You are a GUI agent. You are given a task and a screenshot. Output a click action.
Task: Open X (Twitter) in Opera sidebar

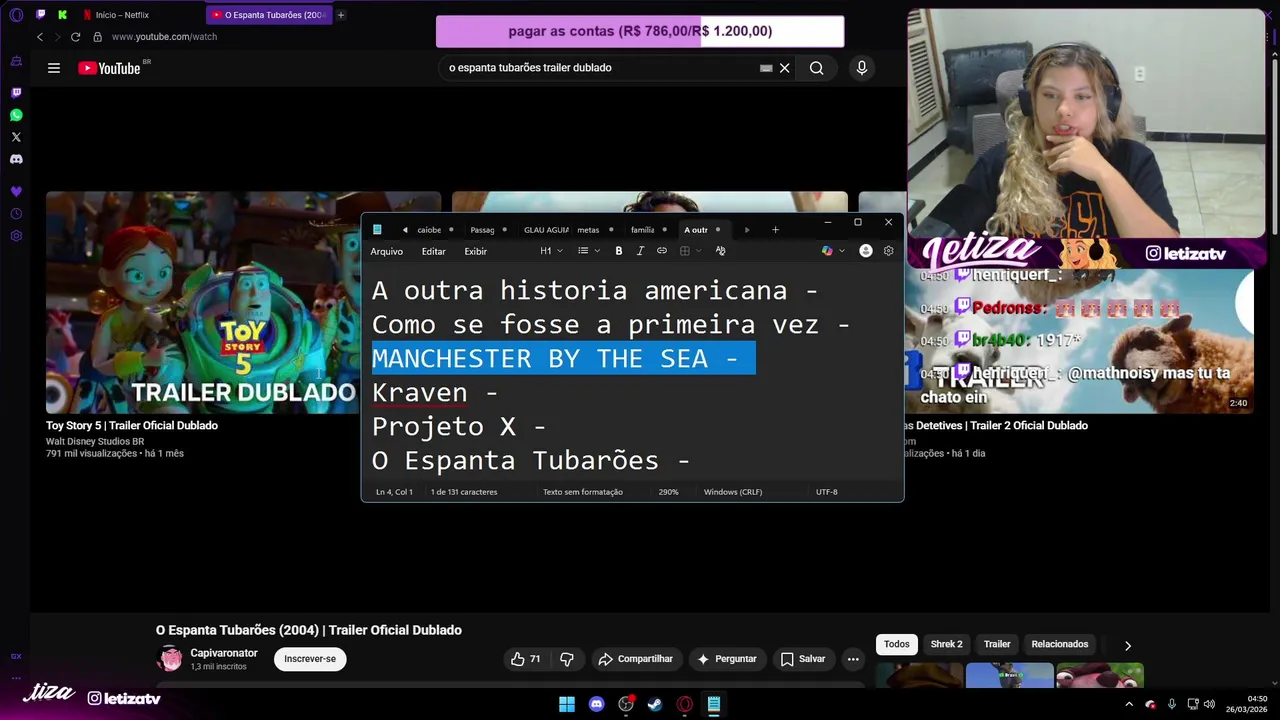pos(16,137)
